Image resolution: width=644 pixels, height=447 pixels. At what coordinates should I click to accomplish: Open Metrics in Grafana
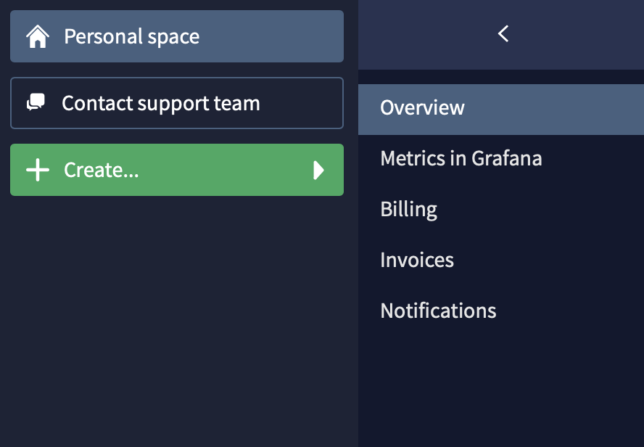(x=460, y=158)
